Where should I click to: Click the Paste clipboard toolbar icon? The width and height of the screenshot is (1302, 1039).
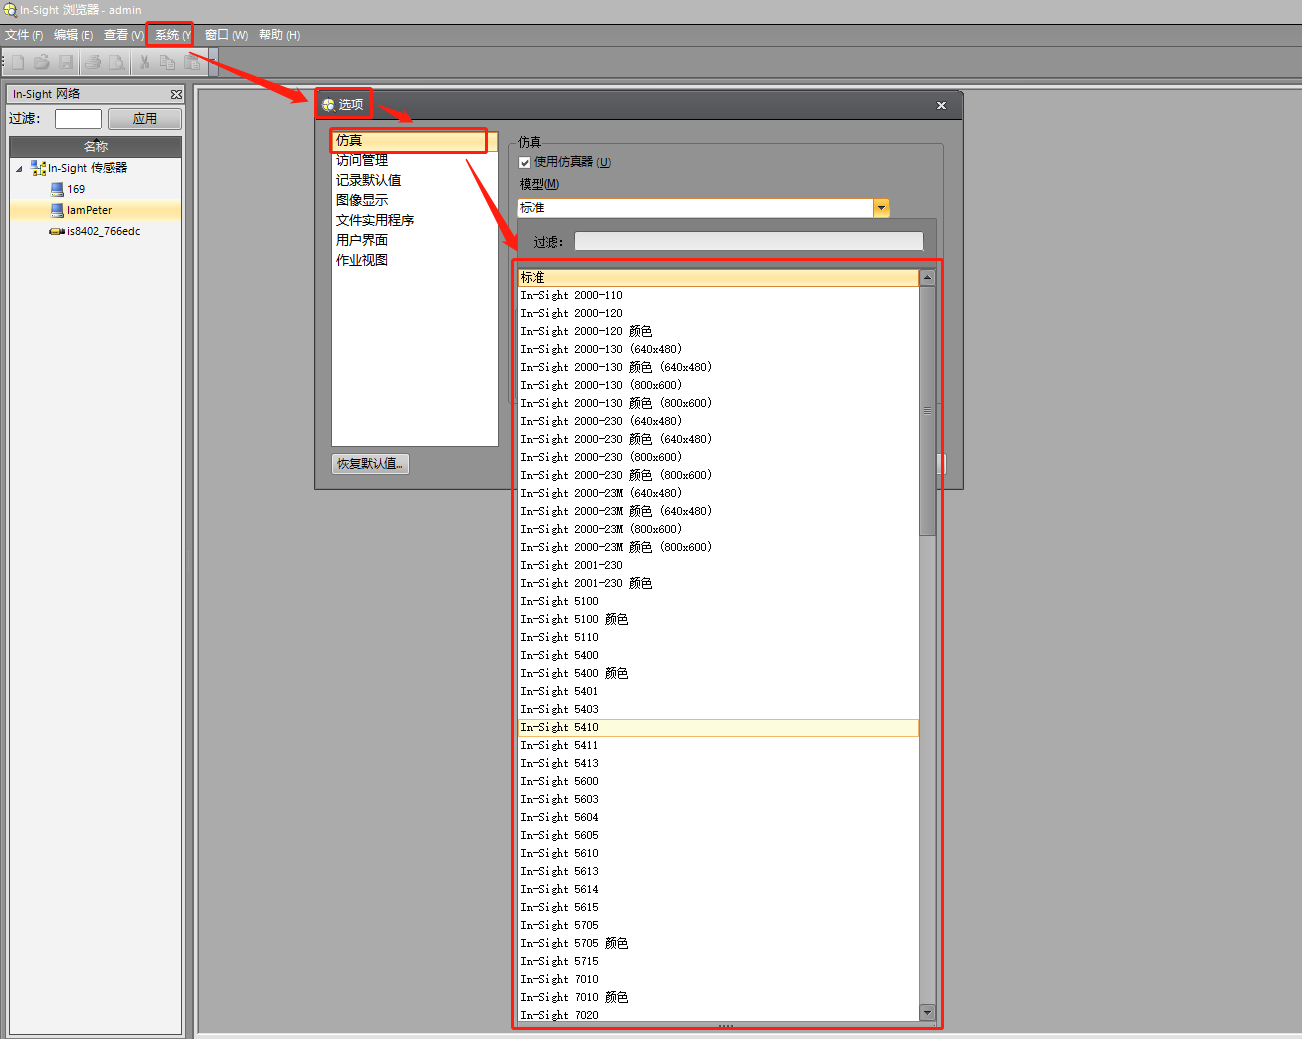pyautogui.click(x=191, y=62)
